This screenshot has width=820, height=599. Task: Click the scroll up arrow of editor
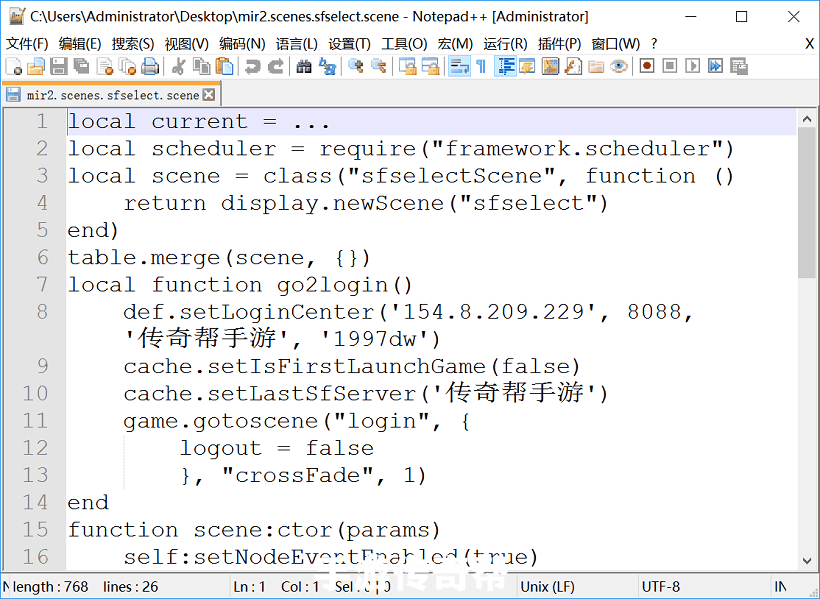(x=806, y=119)
